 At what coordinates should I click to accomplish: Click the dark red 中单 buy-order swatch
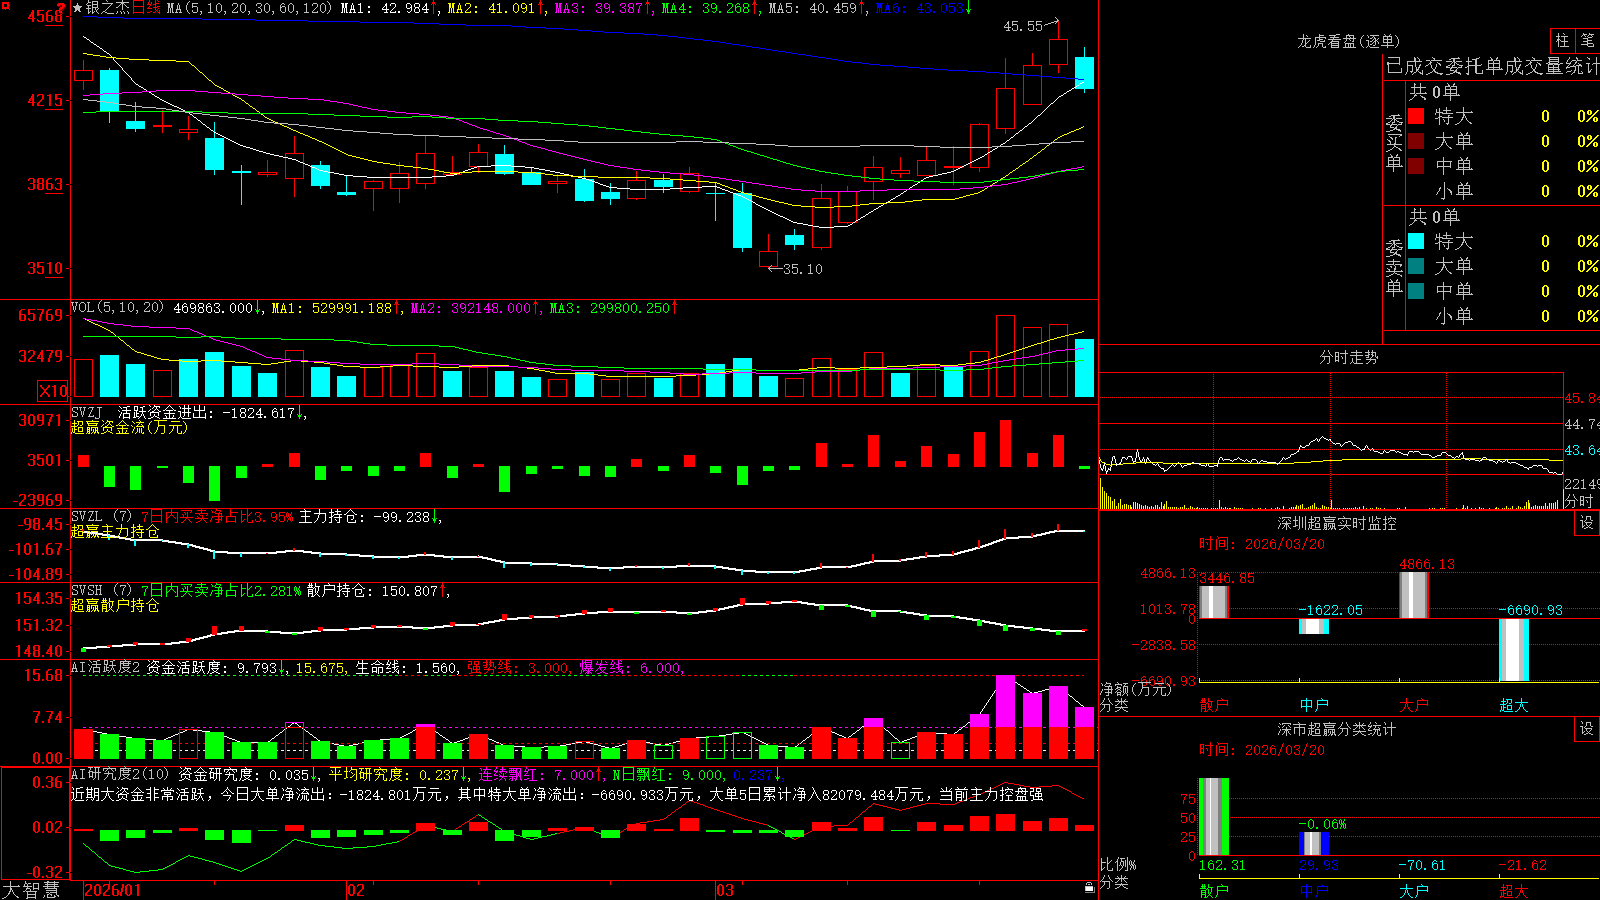click(1416, 166)
